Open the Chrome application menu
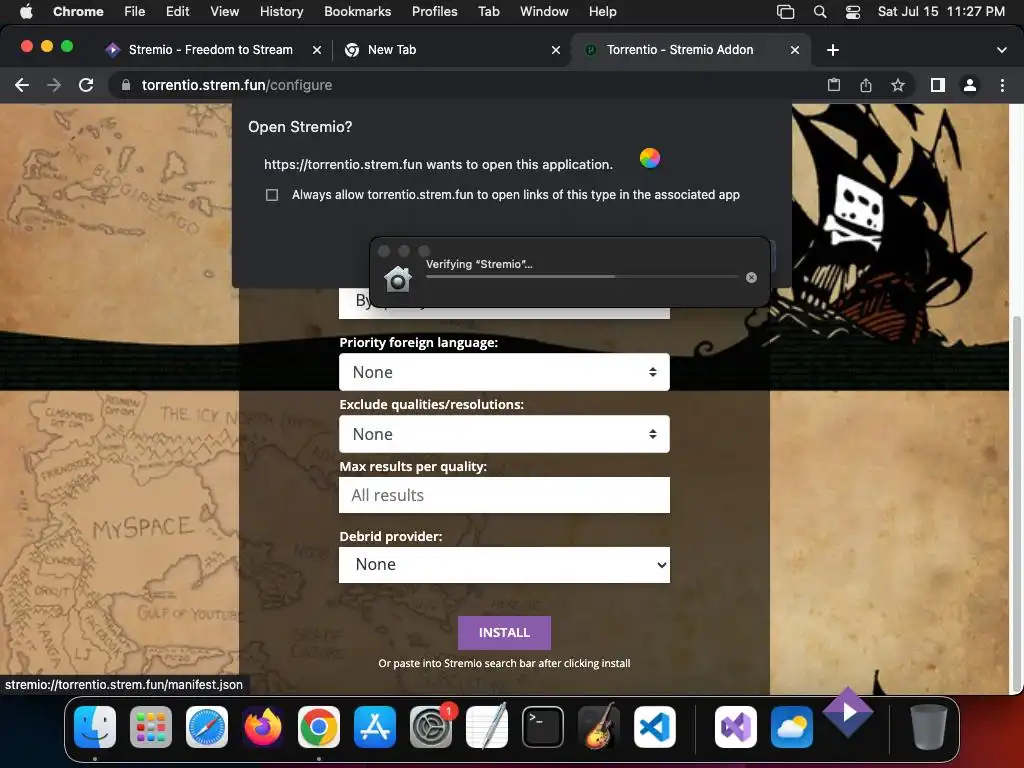 tap(78, 12)
